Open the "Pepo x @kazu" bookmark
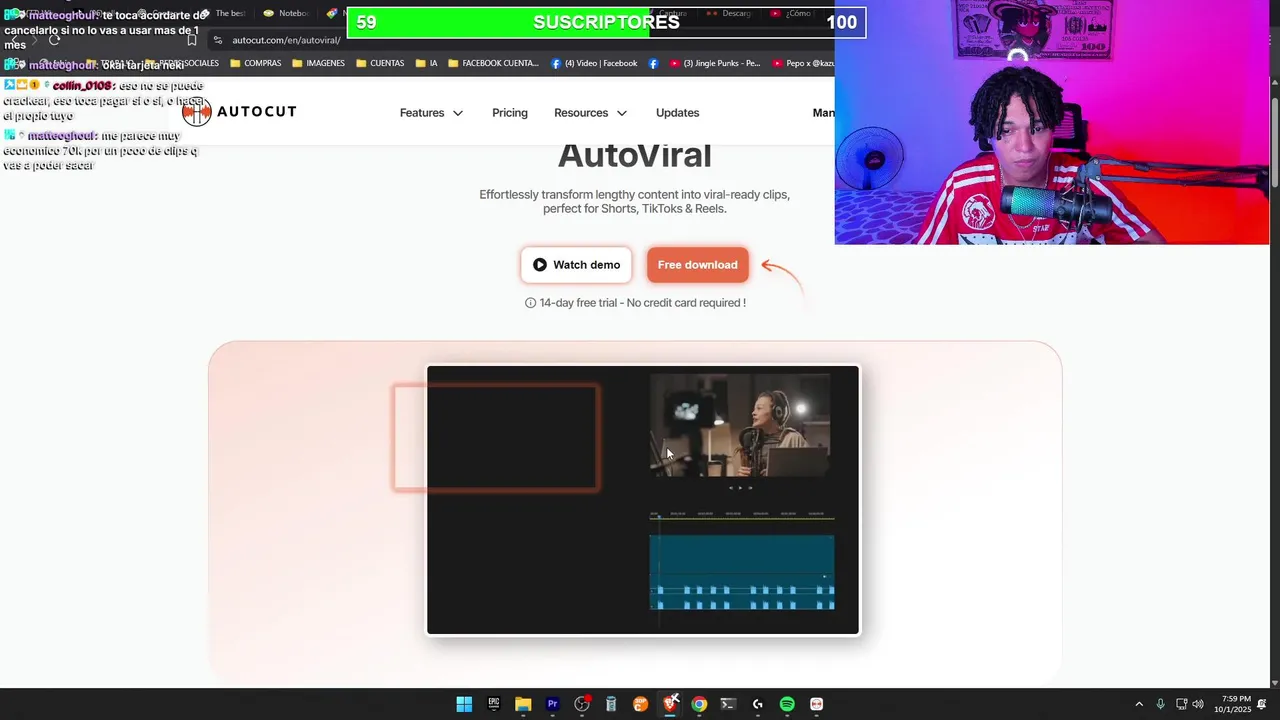1280x720 pixels. click(803, 63)
